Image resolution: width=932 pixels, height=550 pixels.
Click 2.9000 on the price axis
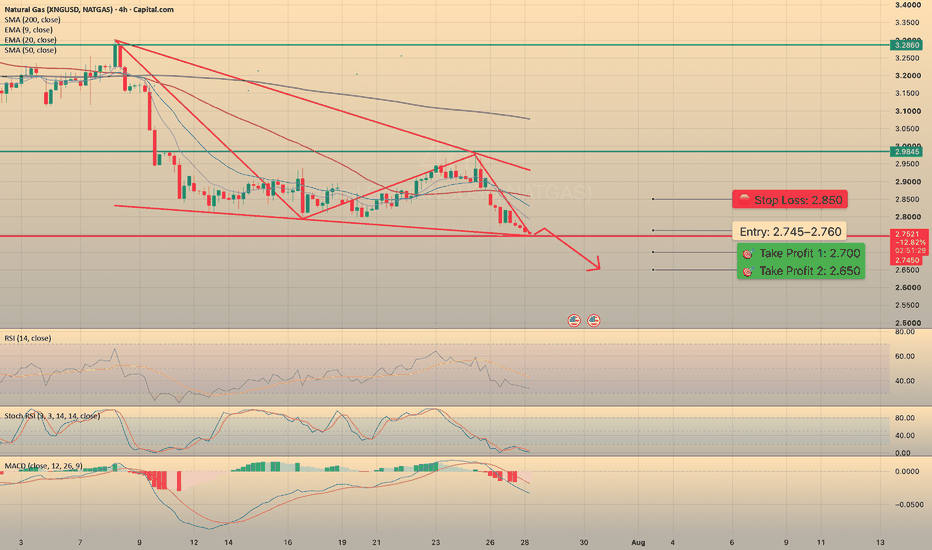click(908, 182)
